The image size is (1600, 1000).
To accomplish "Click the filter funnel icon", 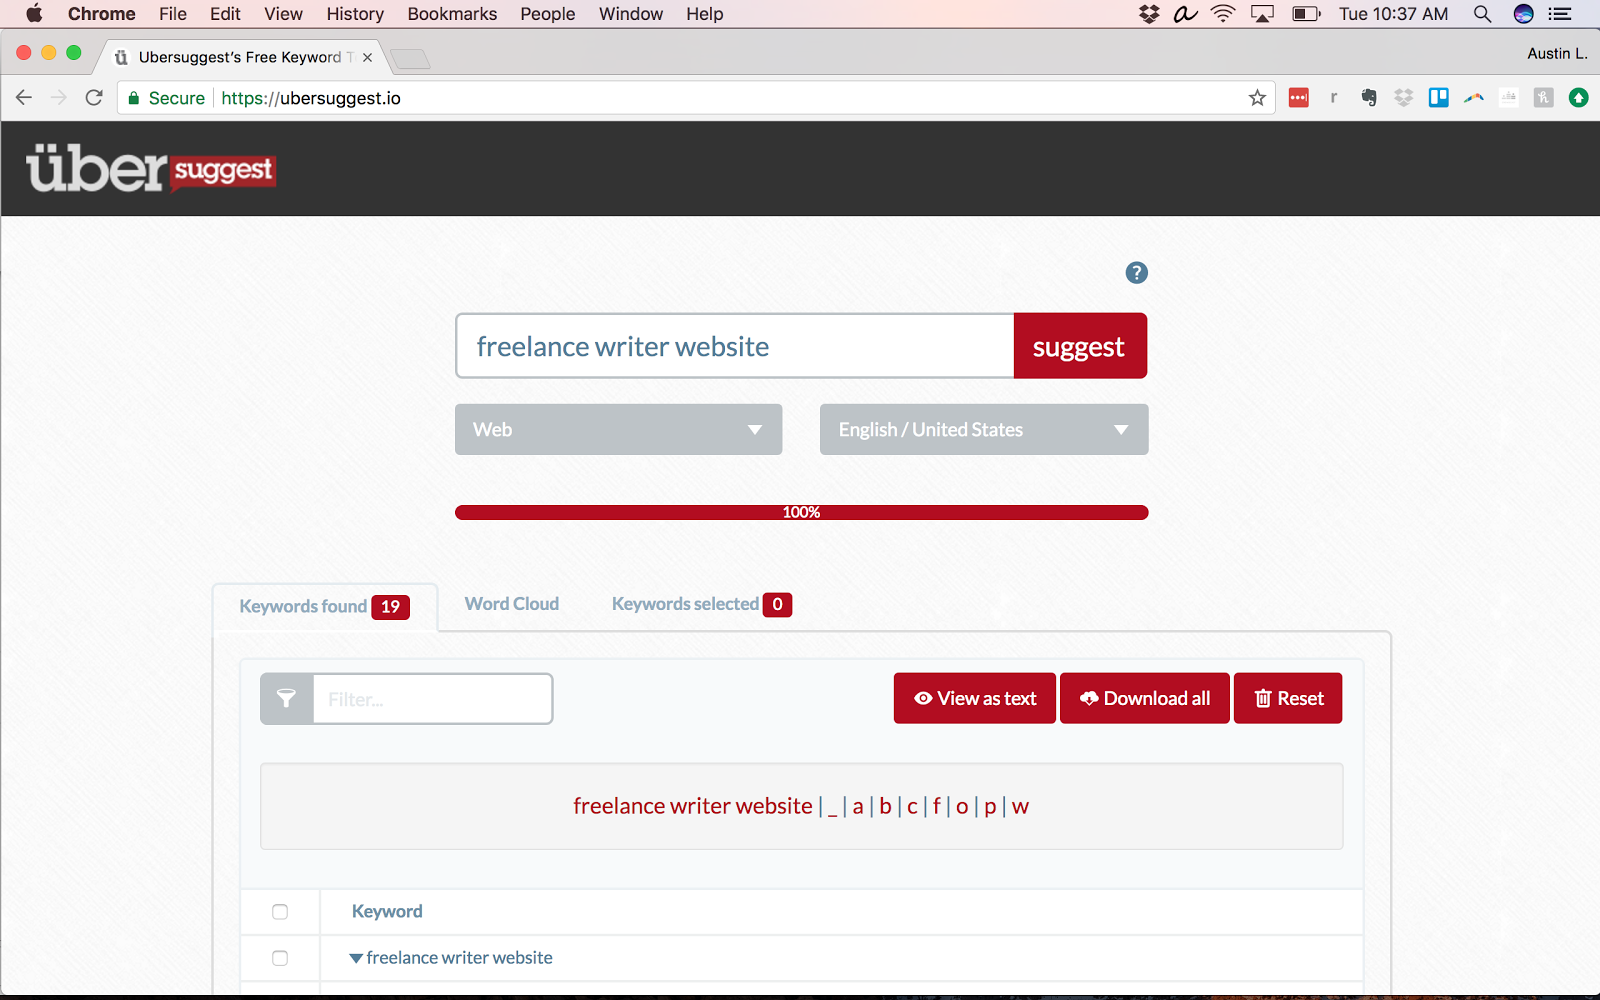I will coord(287,699).
